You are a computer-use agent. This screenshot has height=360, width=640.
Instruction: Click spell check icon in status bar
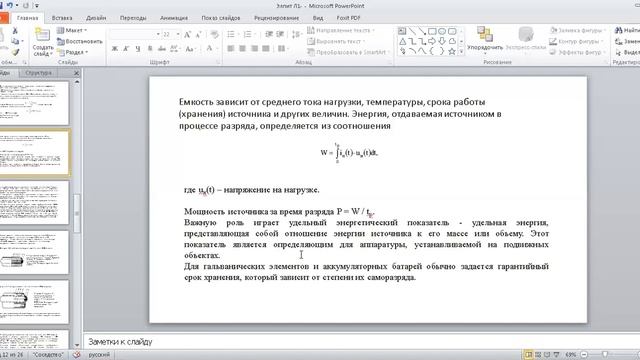[x=76, y=355]
